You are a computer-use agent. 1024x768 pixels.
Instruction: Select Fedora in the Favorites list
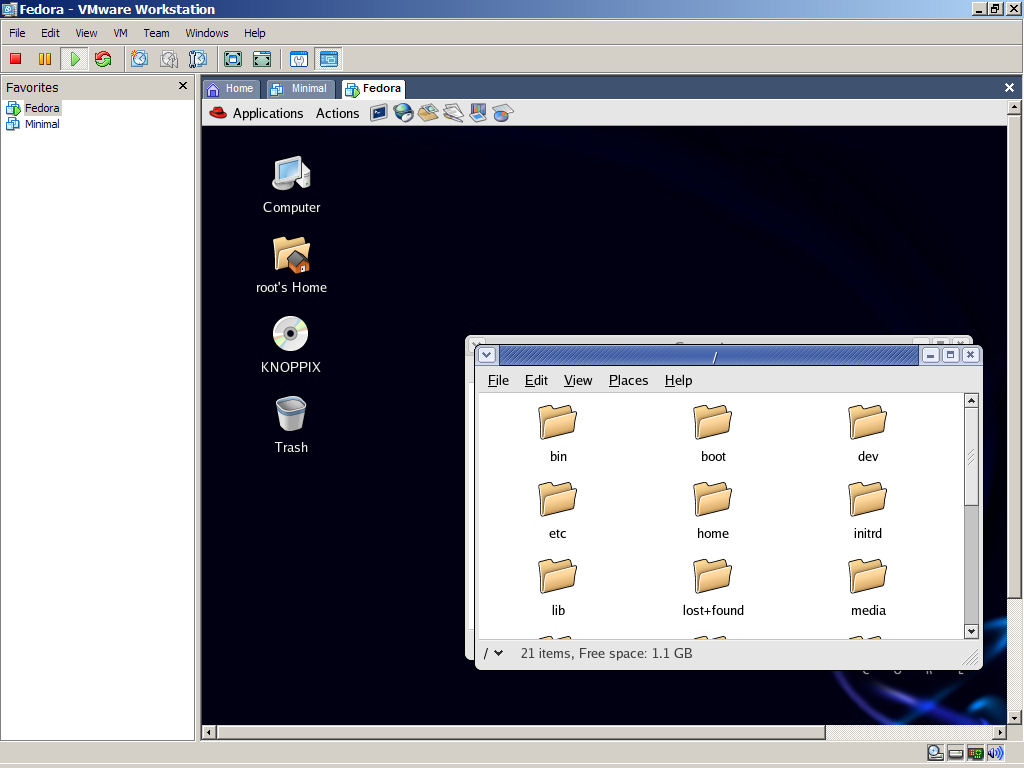(33, 108)
